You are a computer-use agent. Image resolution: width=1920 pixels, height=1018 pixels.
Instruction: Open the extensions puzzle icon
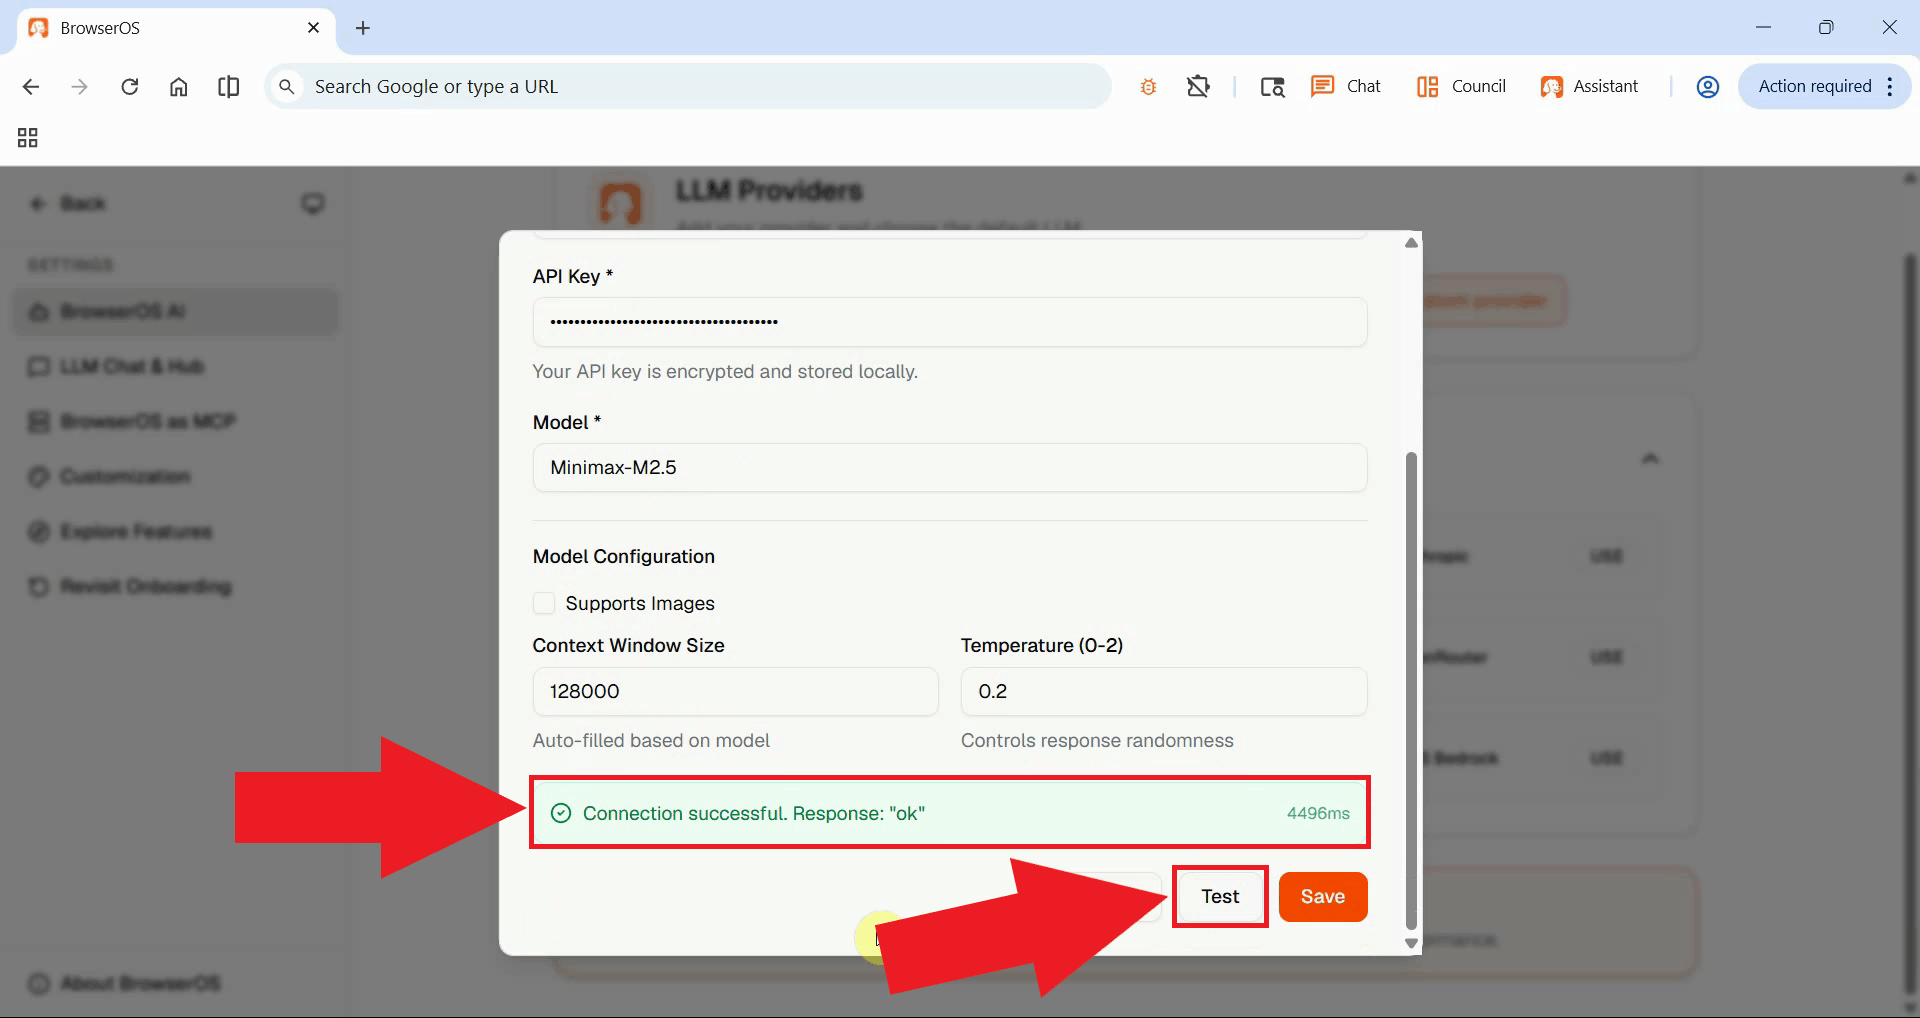(1198, 87)
